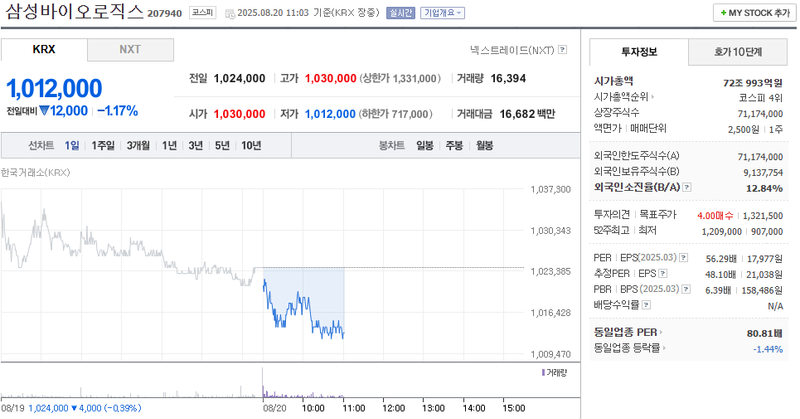Open help icon beside 외국인소진율(B/A)
This screenshot has height=419, width=800.
point(687,187)
